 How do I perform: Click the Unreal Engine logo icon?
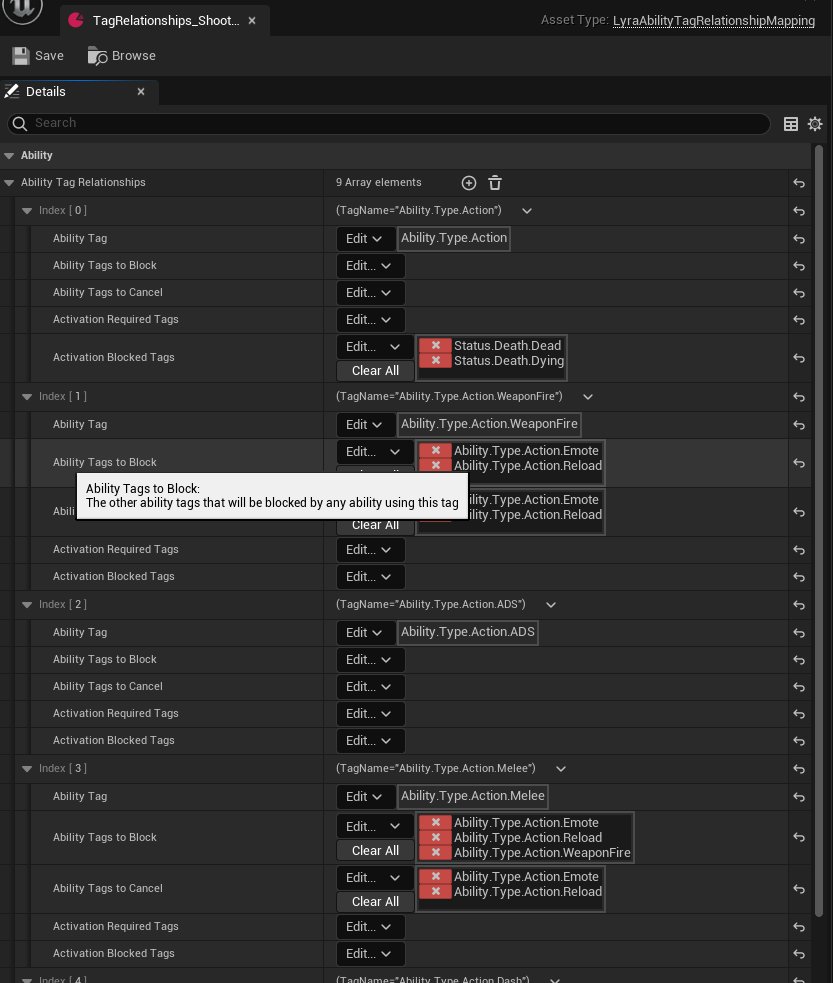pos(23,9)
